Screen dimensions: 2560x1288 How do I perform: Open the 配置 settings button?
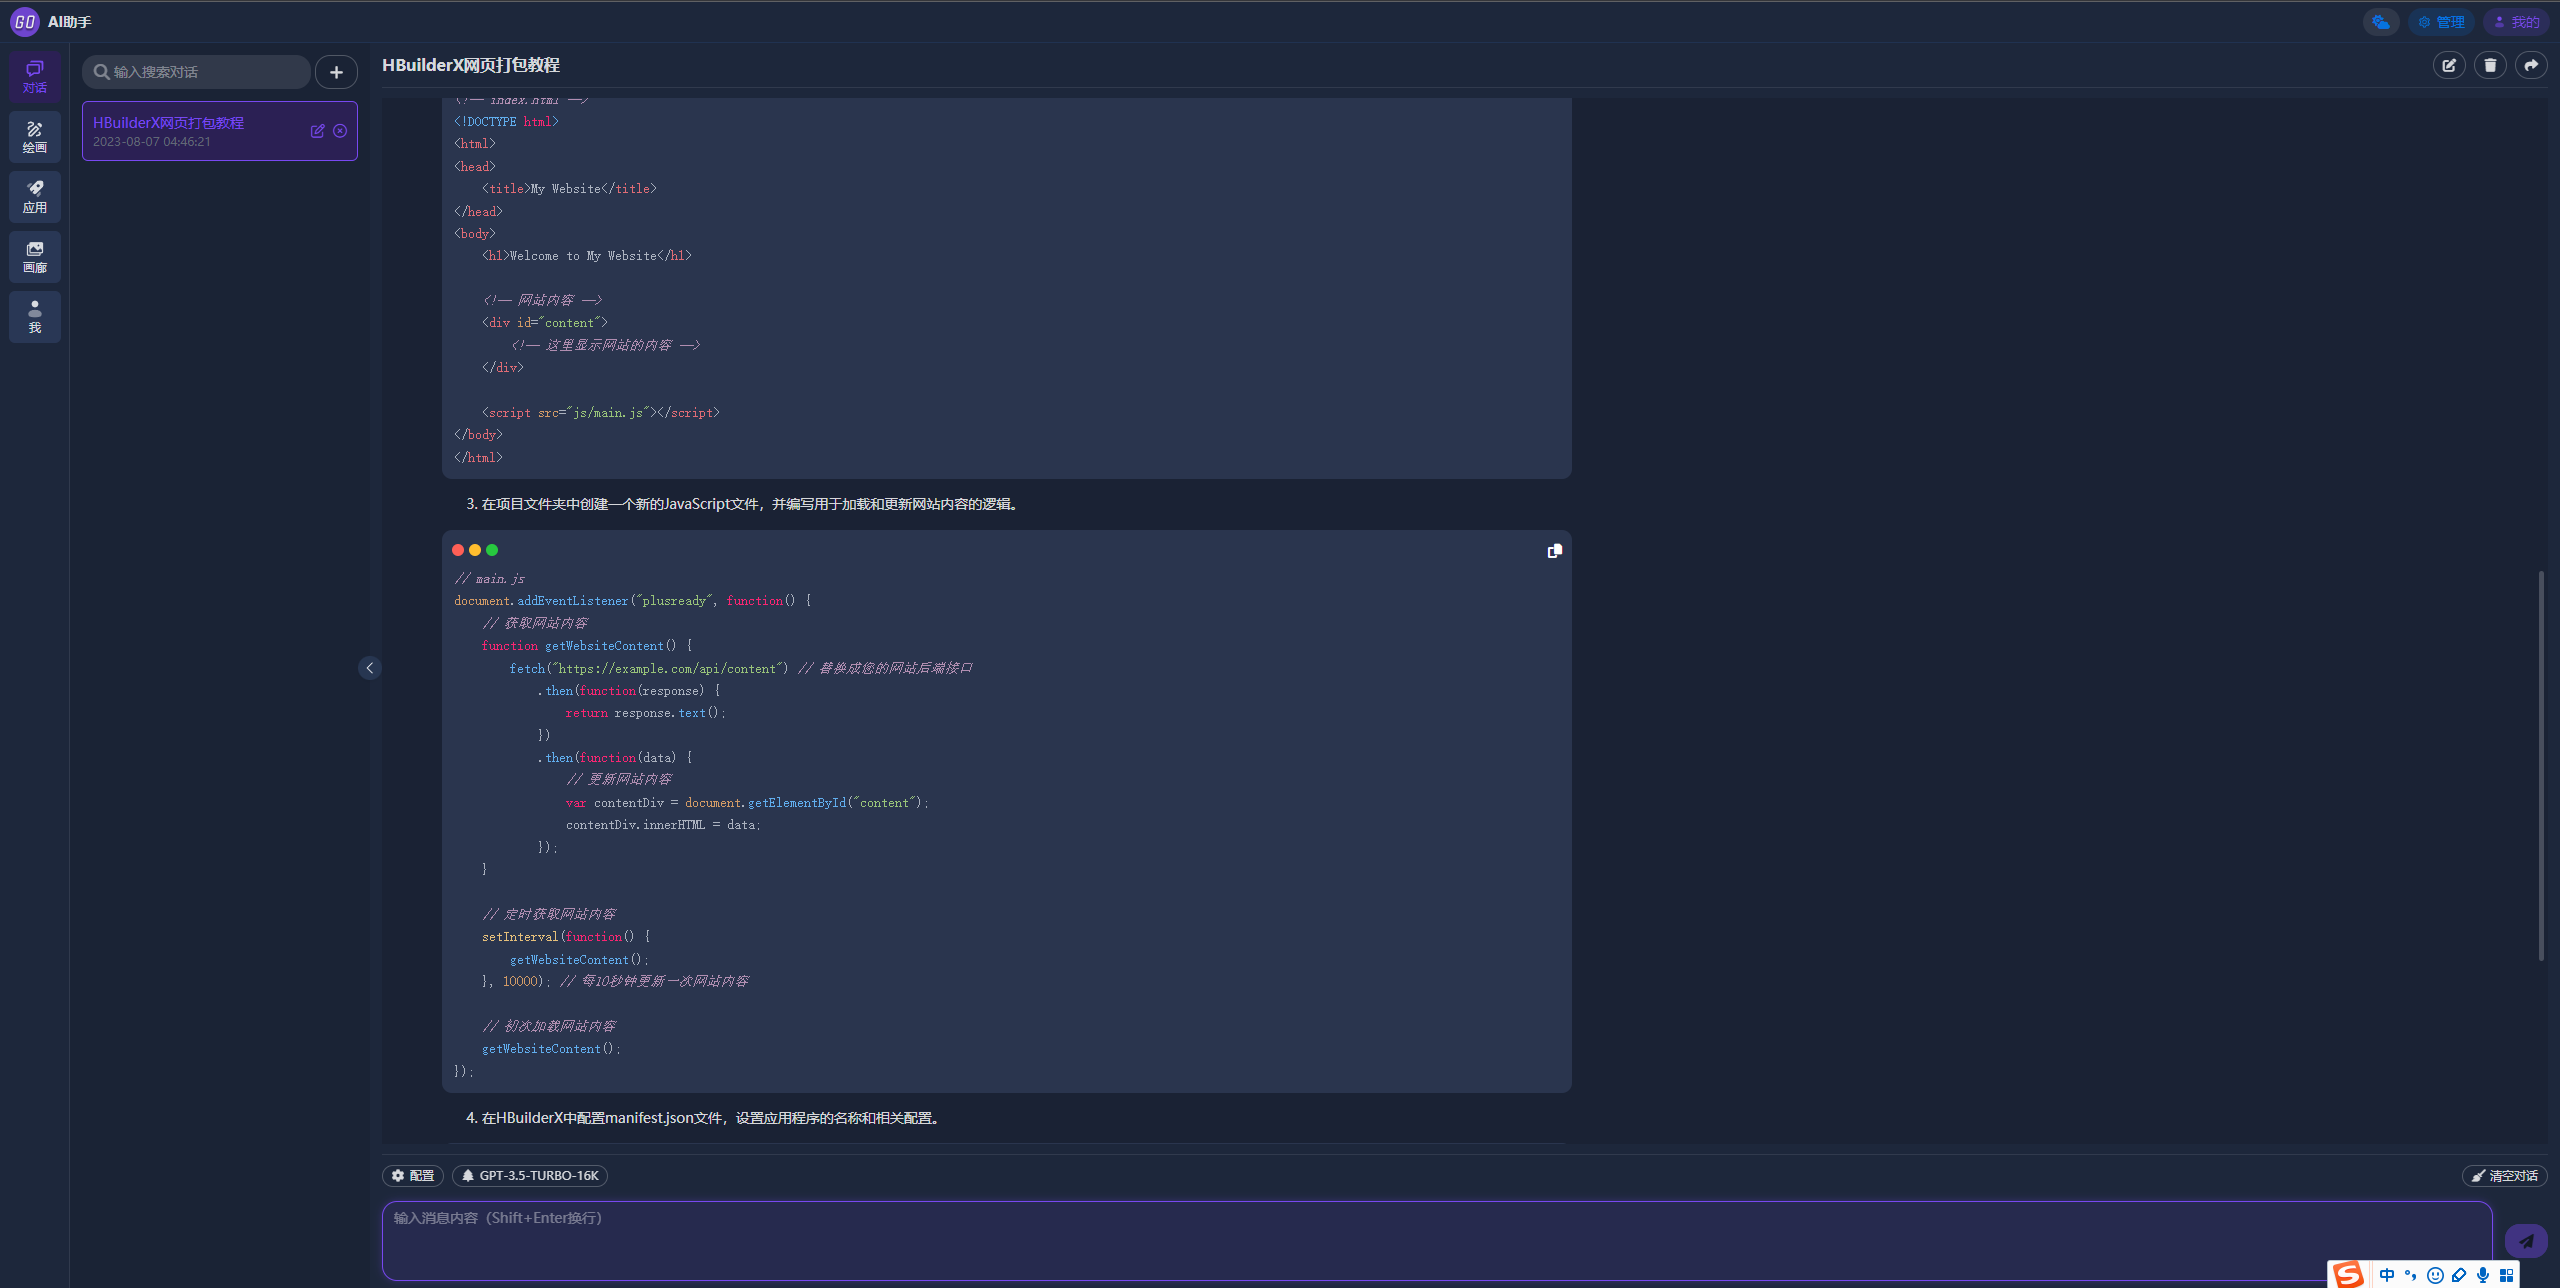click(413, 1176)
